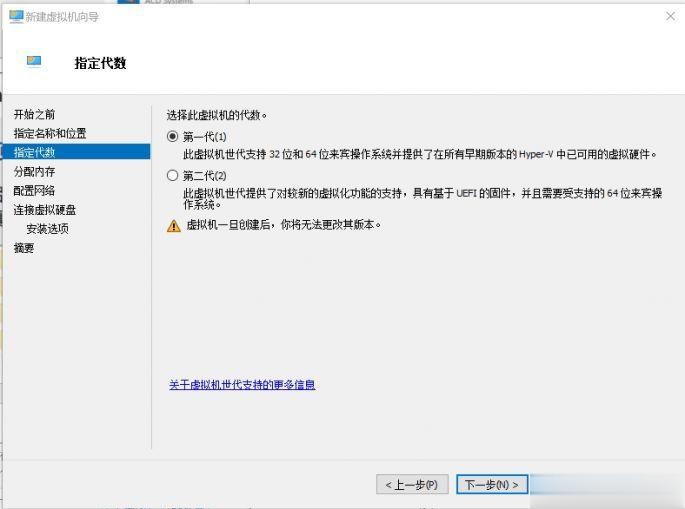
Task: Click the 选择此虚拟机的代数 instruction text
Action: pyautogui.click(x=217, y=115)
